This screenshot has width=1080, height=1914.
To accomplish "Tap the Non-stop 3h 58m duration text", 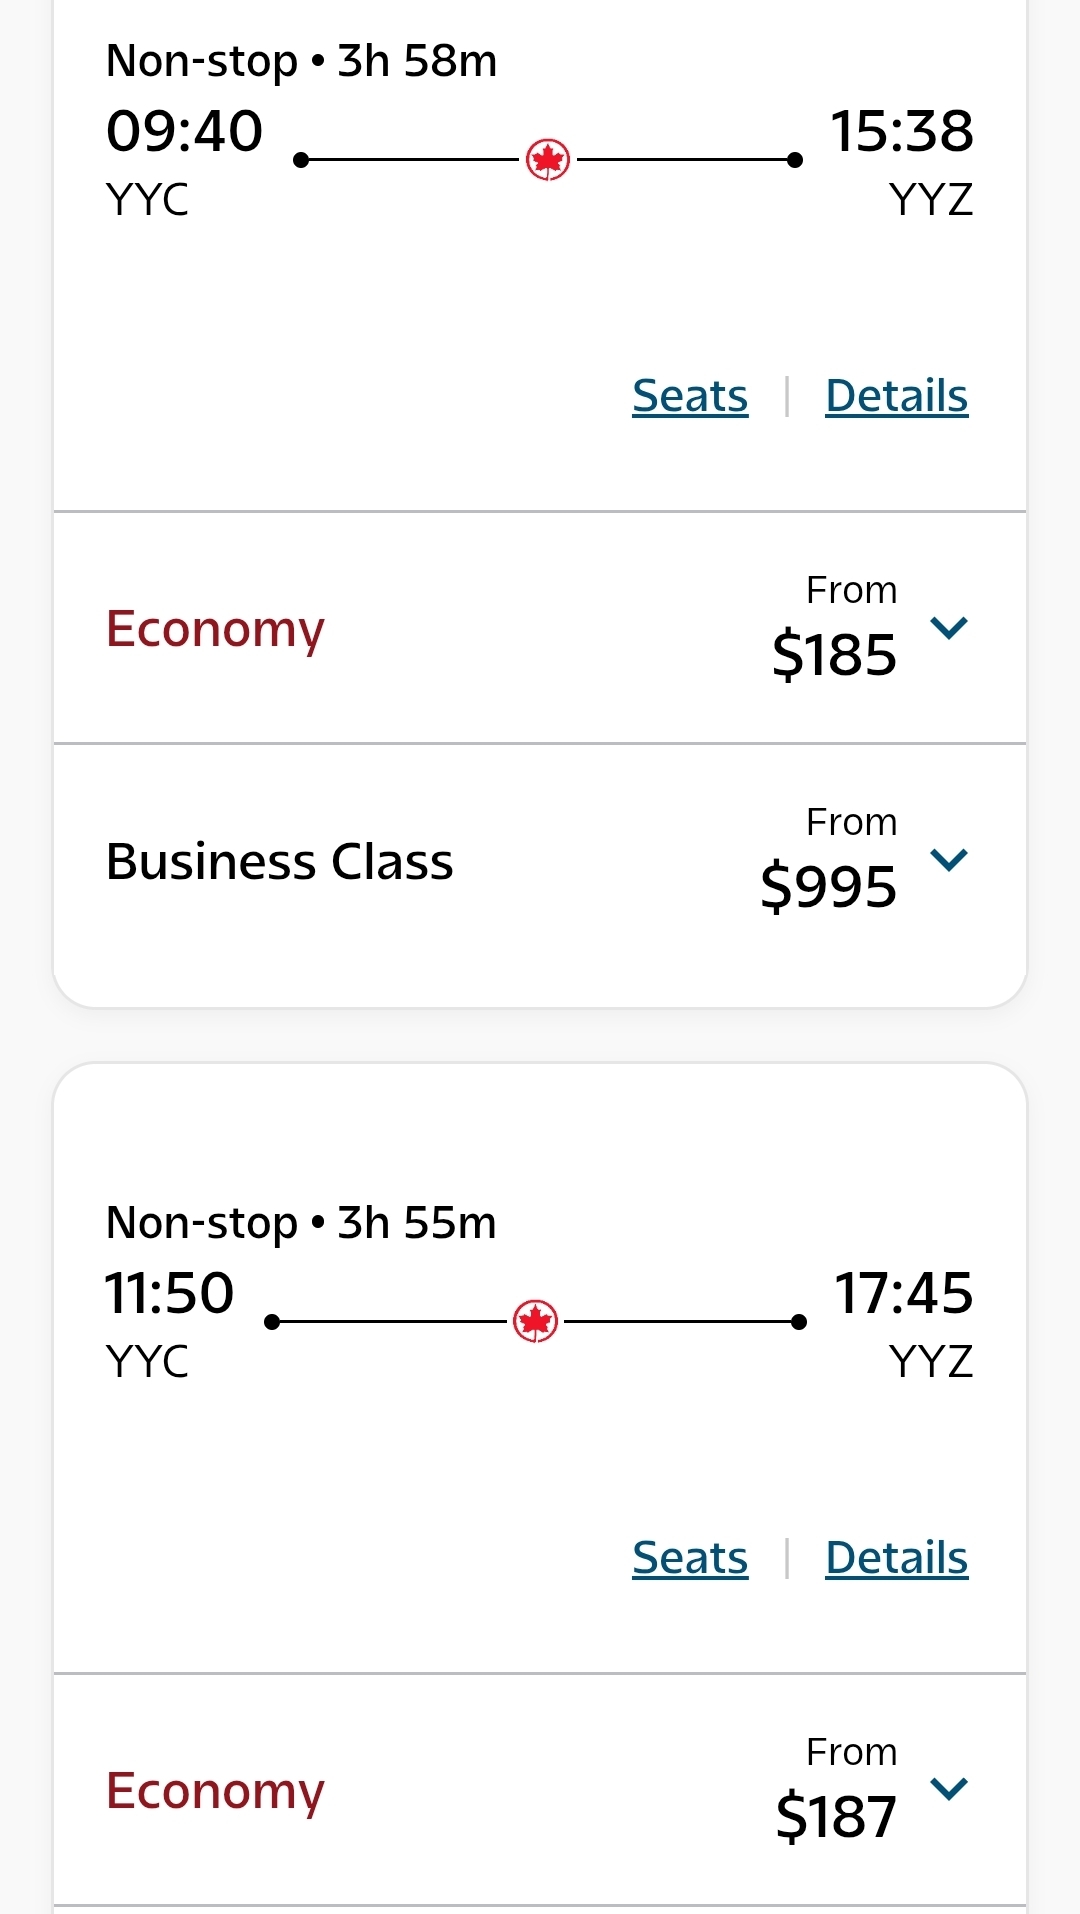I will point(301,62).
